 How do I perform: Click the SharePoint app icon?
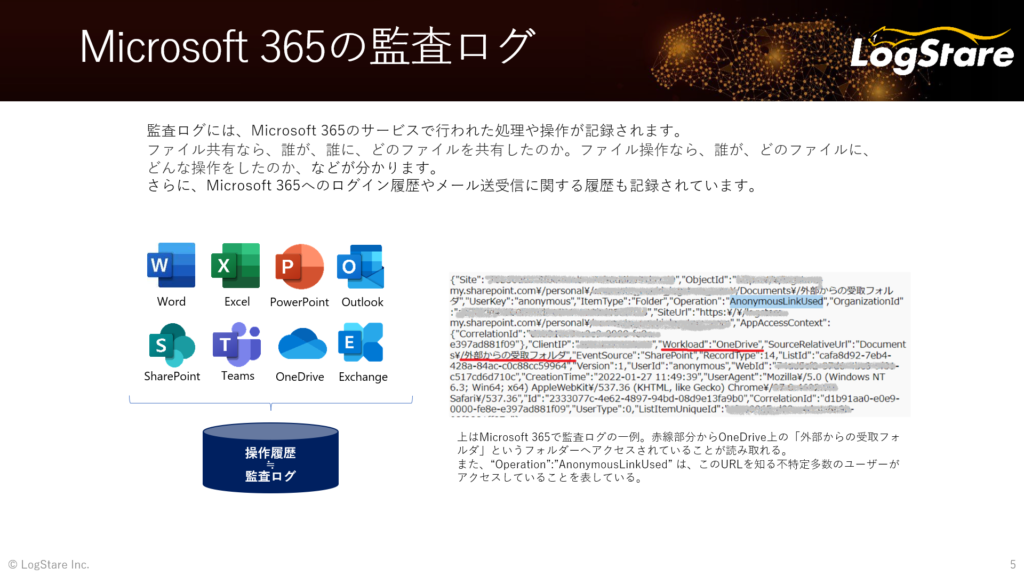pos(172,344)
